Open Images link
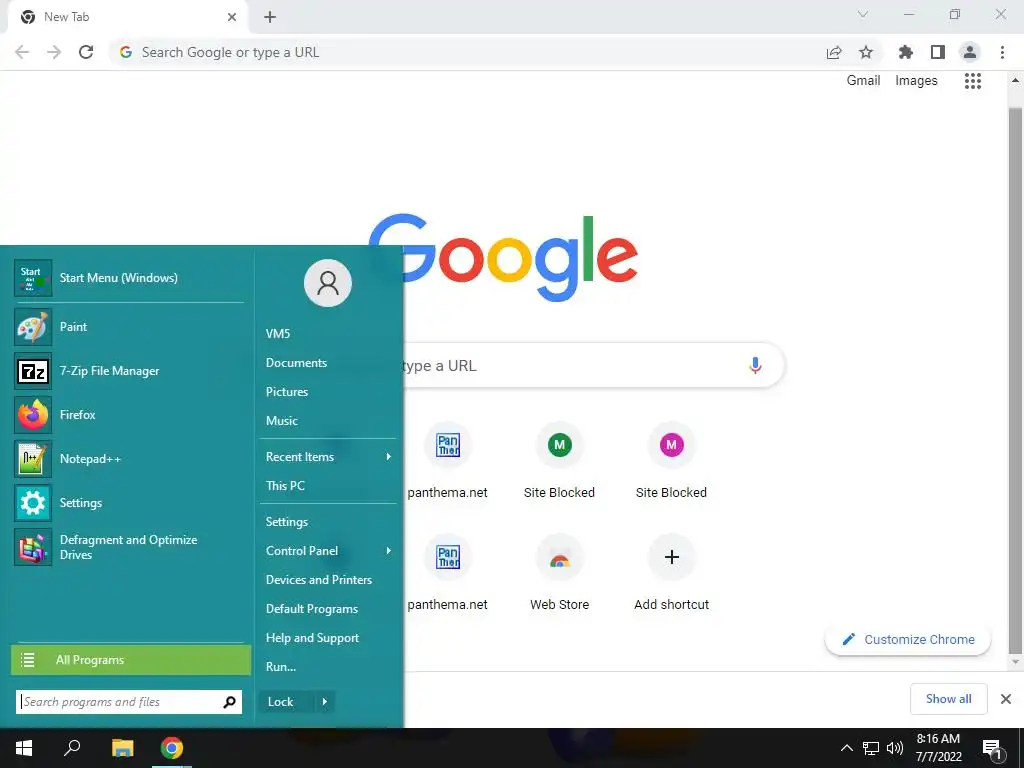Viewport: 1024px width, 768px height. click(916, 80)
